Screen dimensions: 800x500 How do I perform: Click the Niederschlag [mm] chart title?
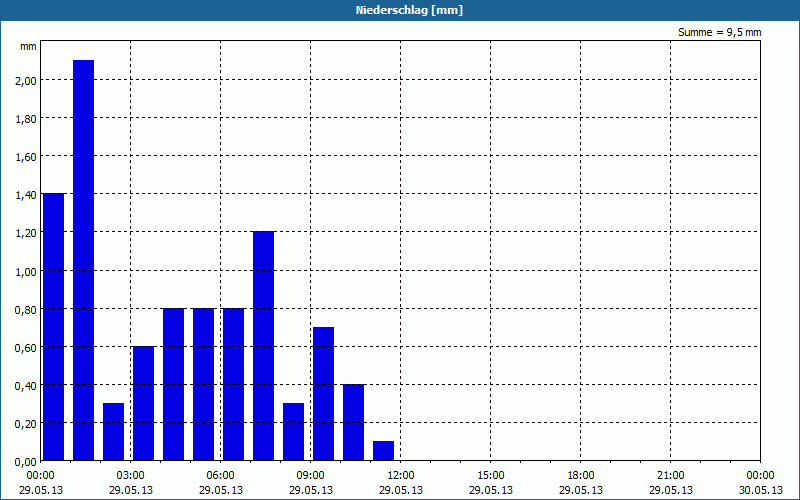[x=409, y=10]
